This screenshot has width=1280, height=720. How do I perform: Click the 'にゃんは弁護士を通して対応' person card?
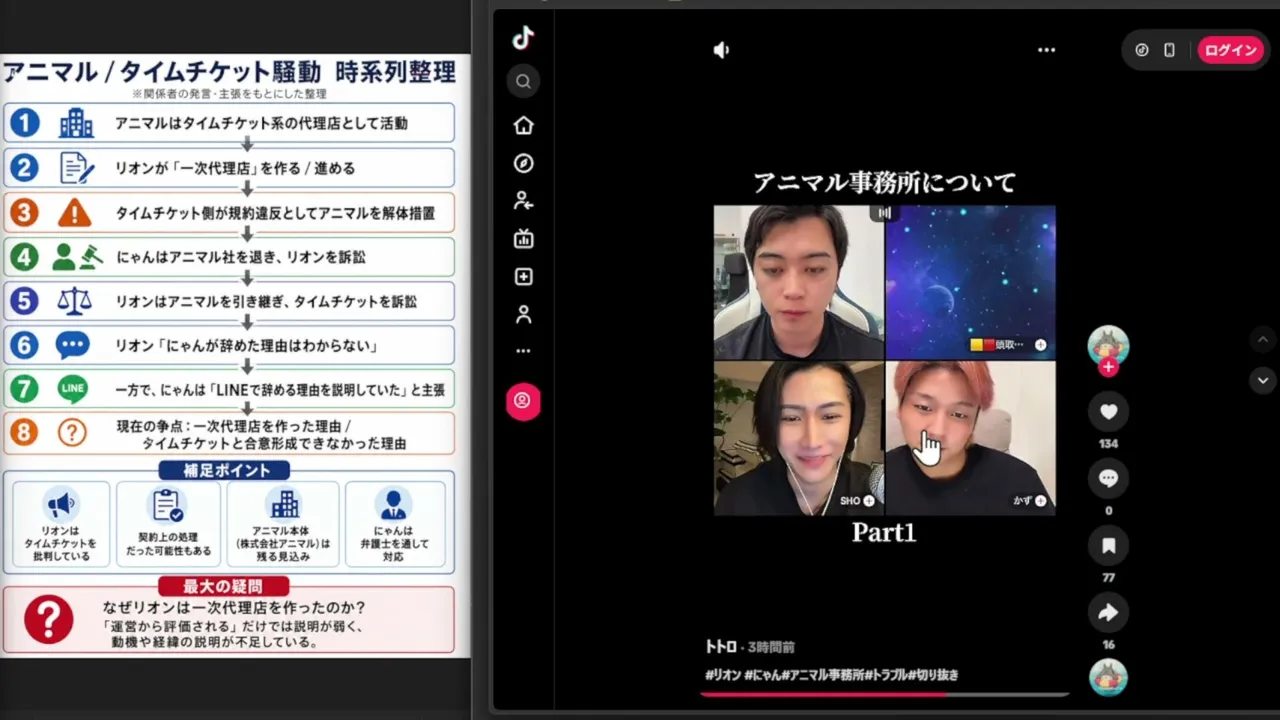point(394,524)
